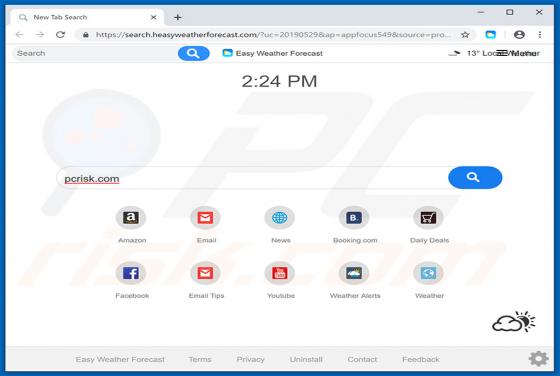Open the Contact footer link

[x=362, y=360]
